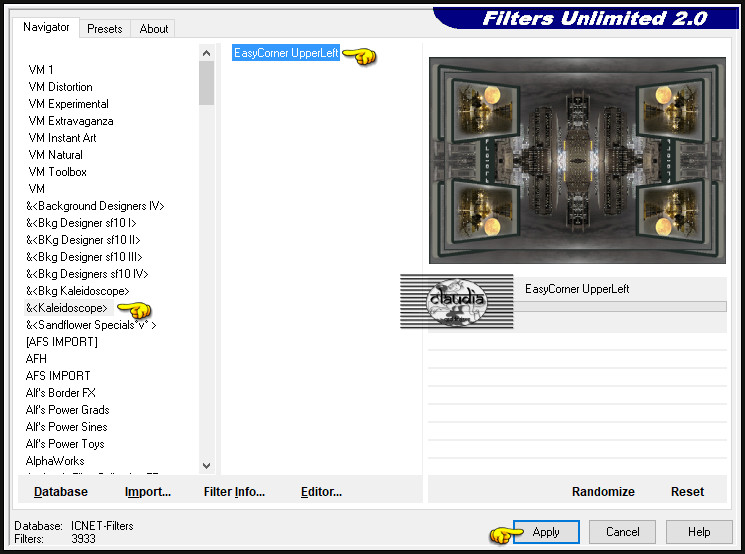The image size is (745, 554).
Task: Select VM 1 filter category
Action: (x=41, y=70)
